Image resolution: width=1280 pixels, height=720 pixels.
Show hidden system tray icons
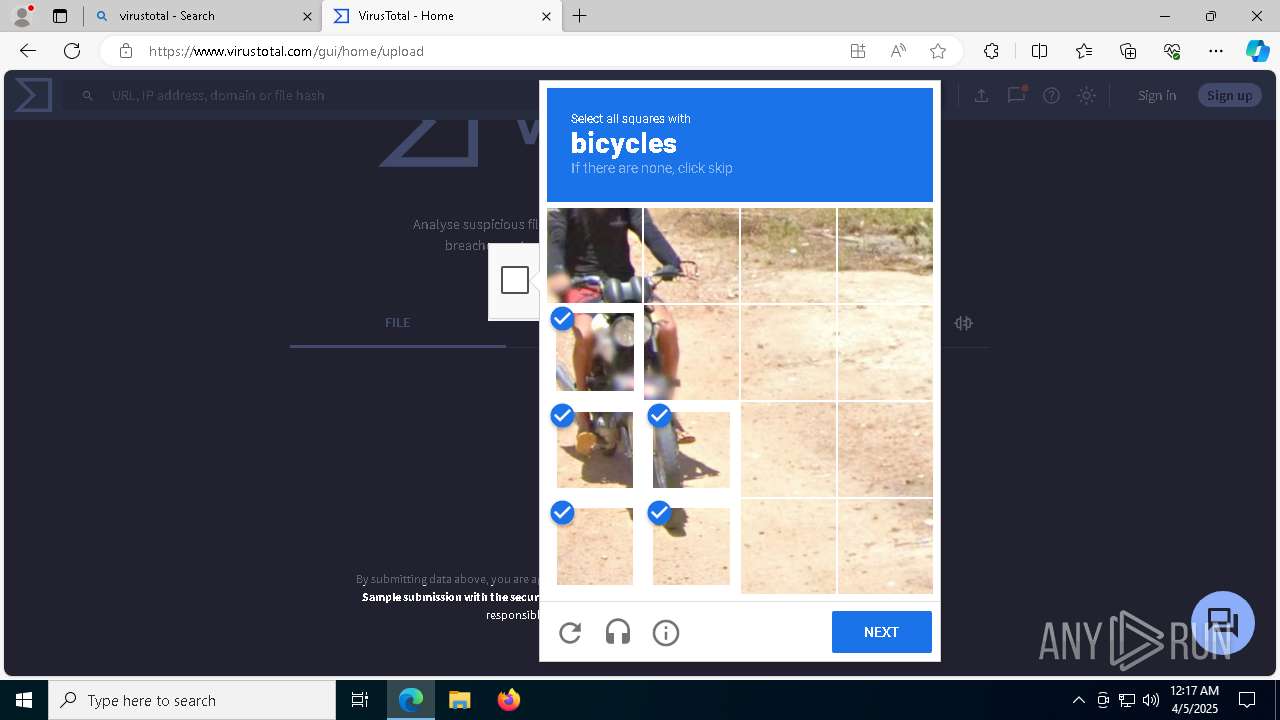(x=1078, y=700)
